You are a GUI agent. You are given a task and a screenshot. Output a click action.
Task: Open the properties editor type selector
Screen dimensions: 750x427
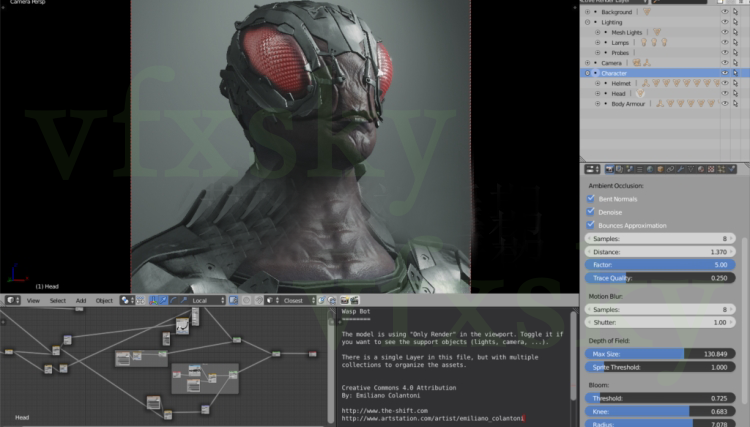pos(592,169)
